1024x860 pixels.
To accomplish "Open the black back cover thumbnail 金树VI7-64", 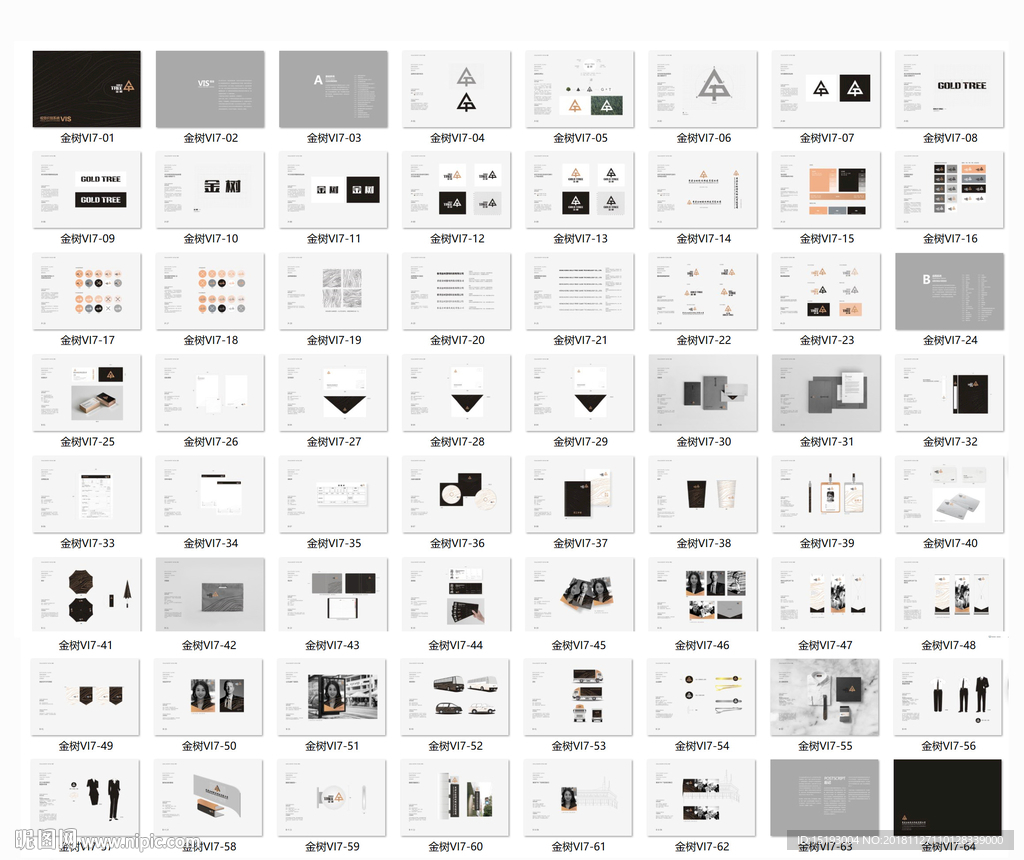I will [948, 798].
